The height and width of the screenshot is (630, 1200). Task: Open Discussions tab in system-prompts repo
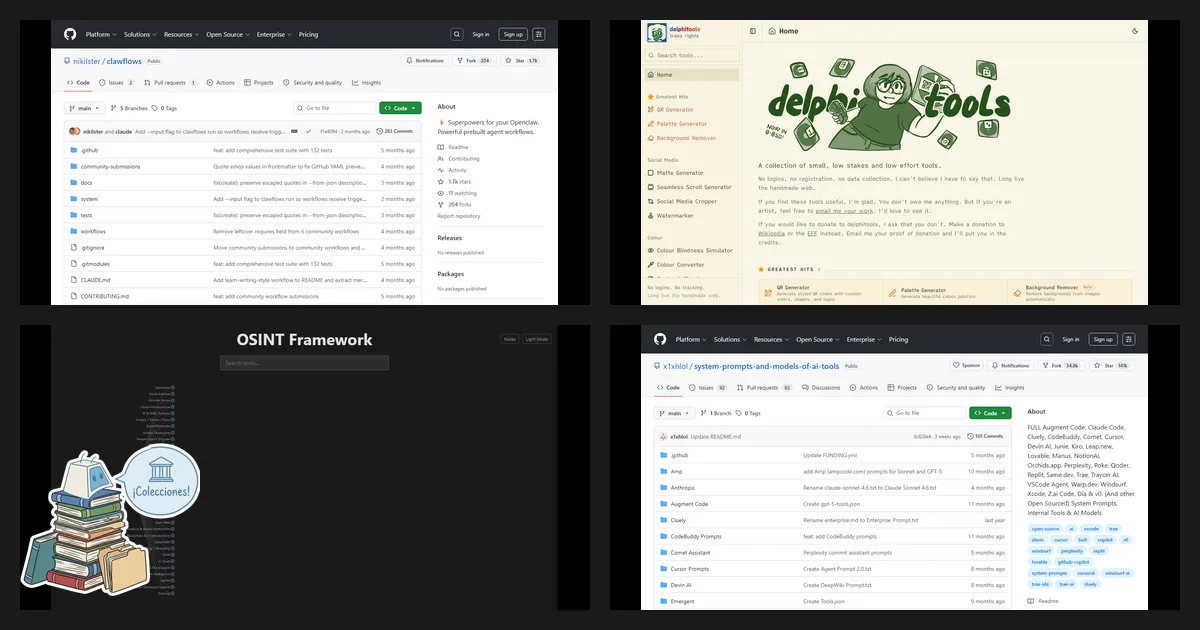click(x=823, y=388)
